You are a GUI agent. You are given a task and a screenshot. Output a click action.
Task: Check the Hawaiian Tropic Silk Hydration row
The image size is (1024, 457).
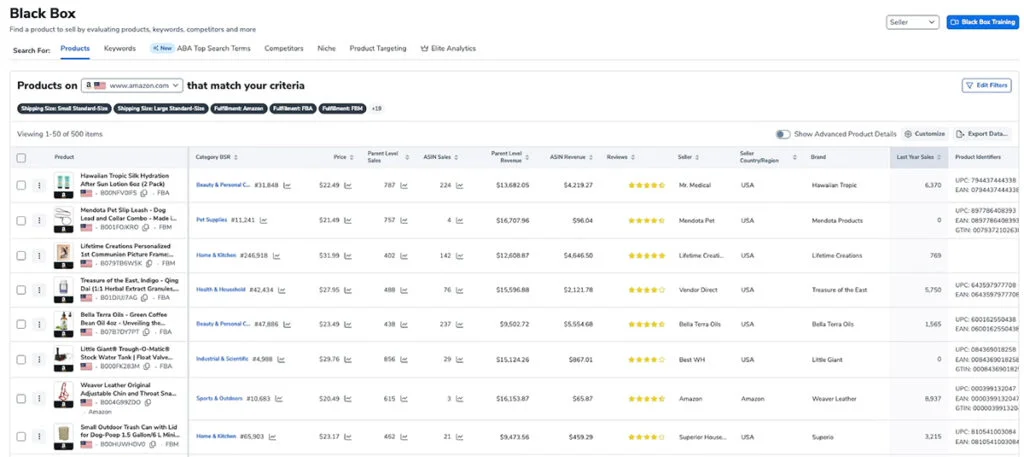tap(22, 185)
